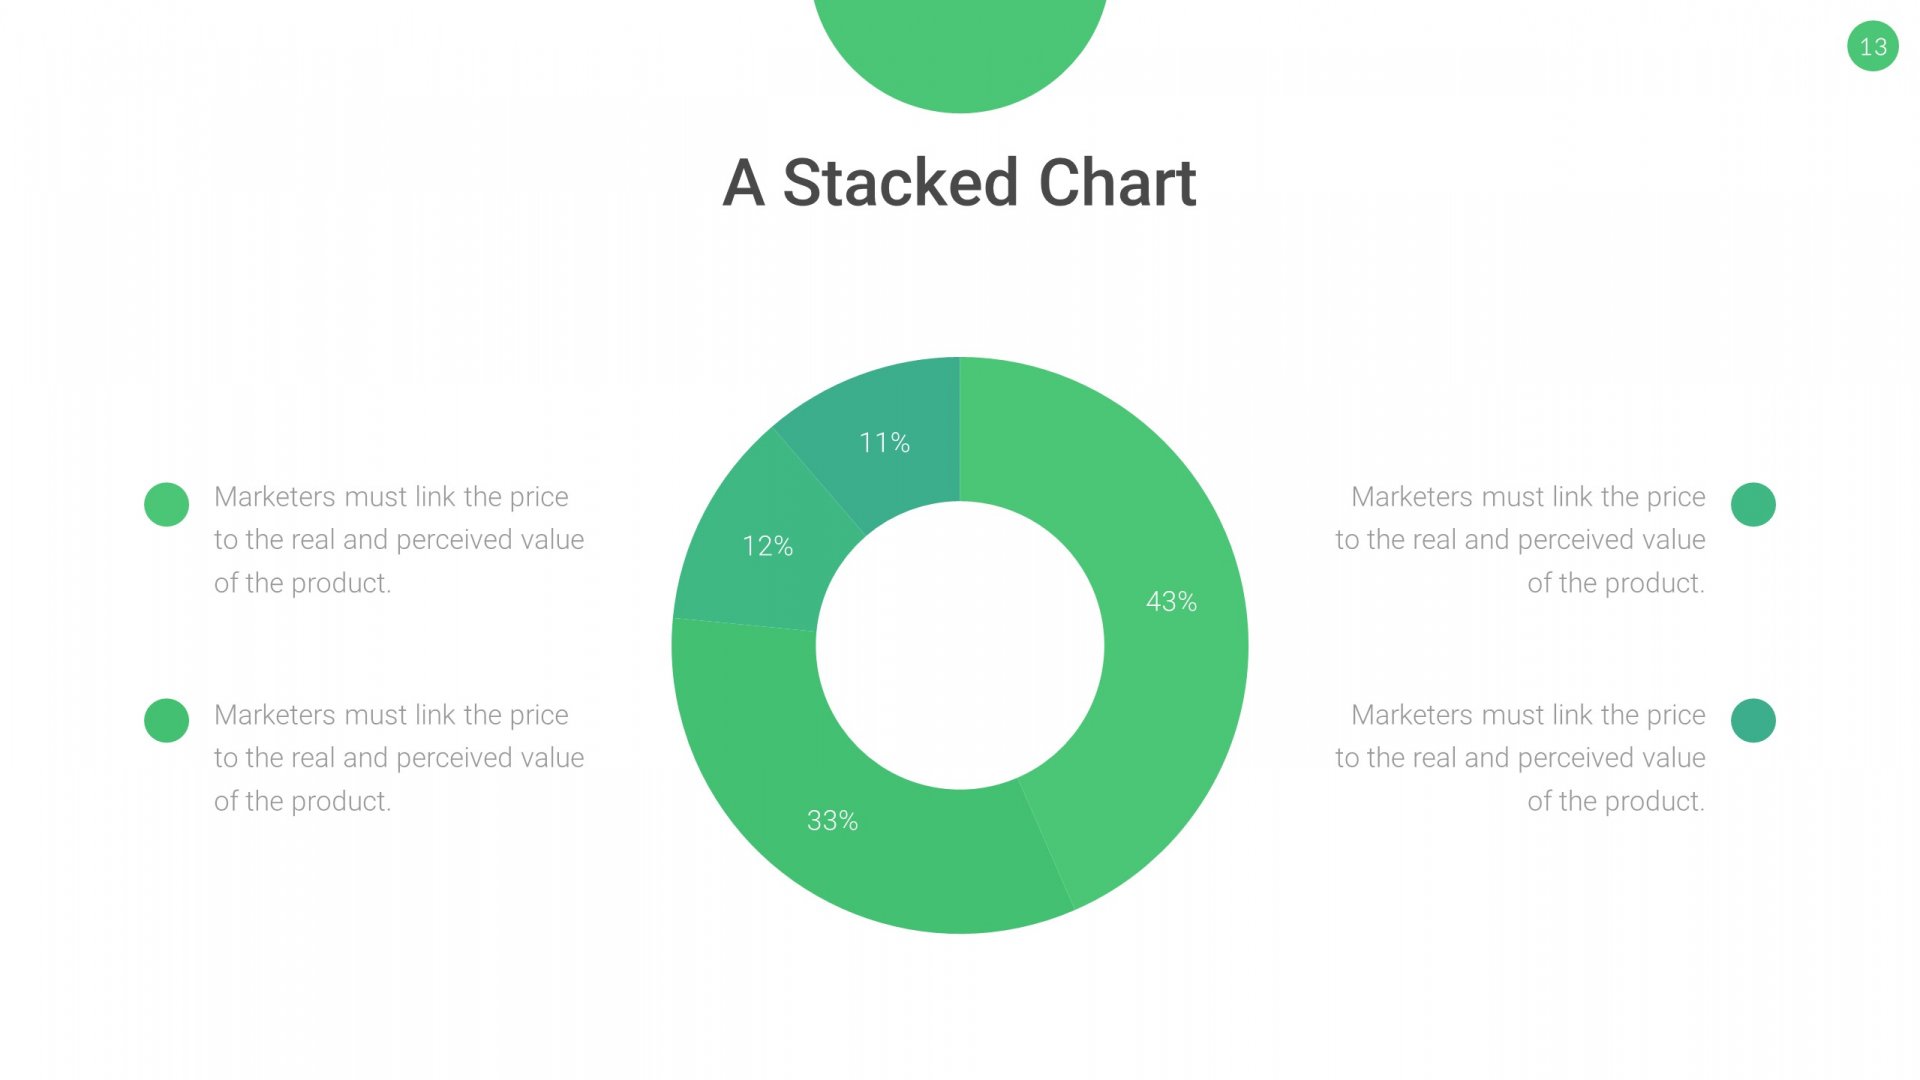This screenshot has width=1920, height=1080.
Task: Click the green half circle above the title
Action: click(x=959, y=50)
